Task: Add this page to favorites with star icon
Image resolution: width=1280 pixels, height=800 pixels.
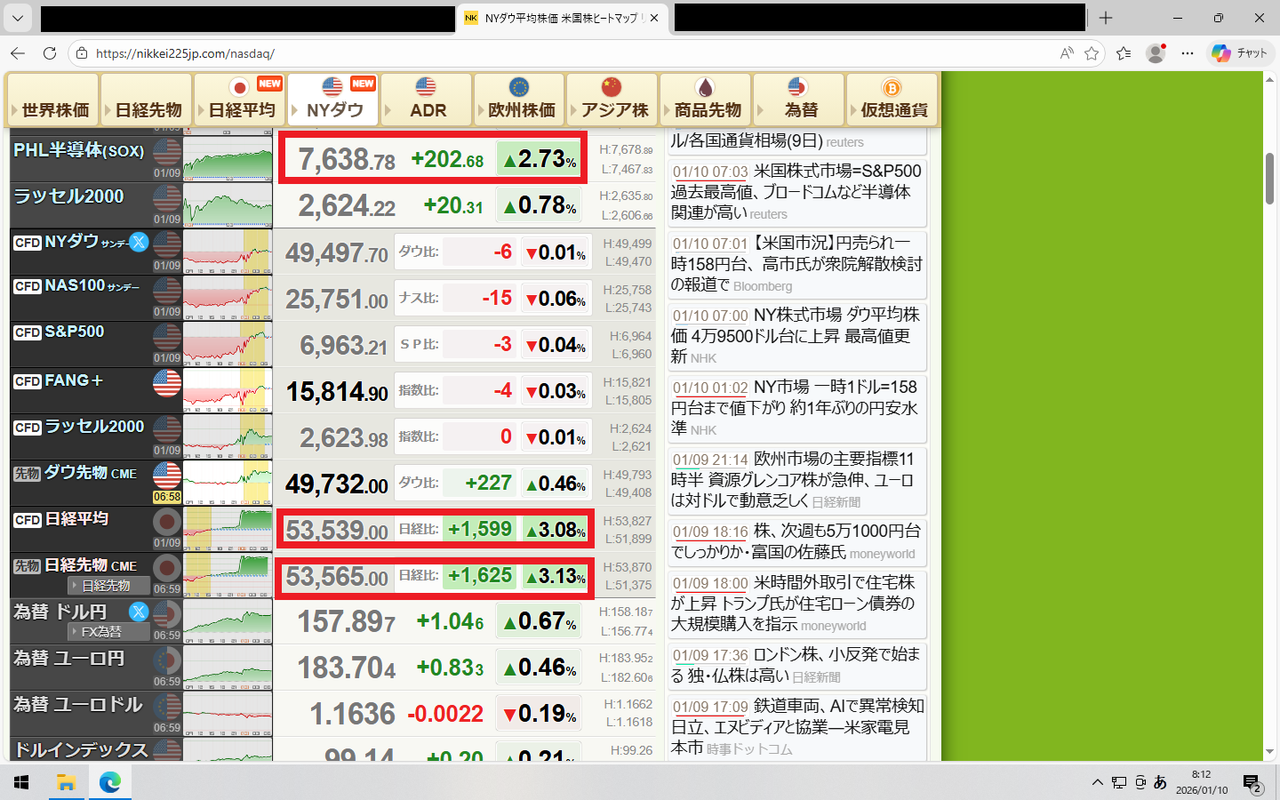Action: (1092, 53)
